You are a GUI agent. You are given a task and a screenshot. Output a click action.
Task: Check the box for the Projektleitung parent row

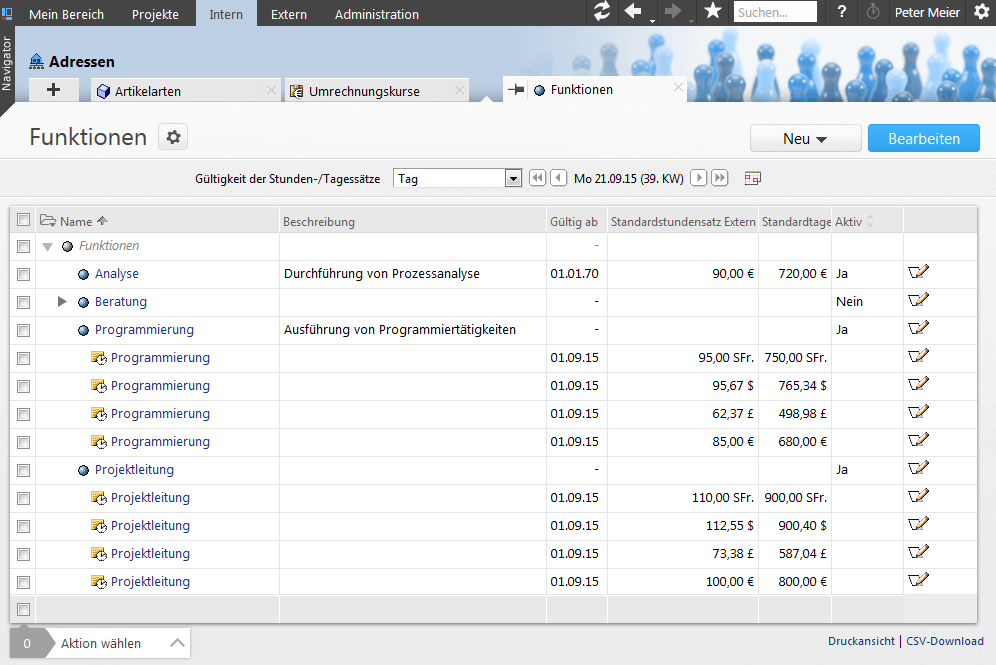coord(24,470)
